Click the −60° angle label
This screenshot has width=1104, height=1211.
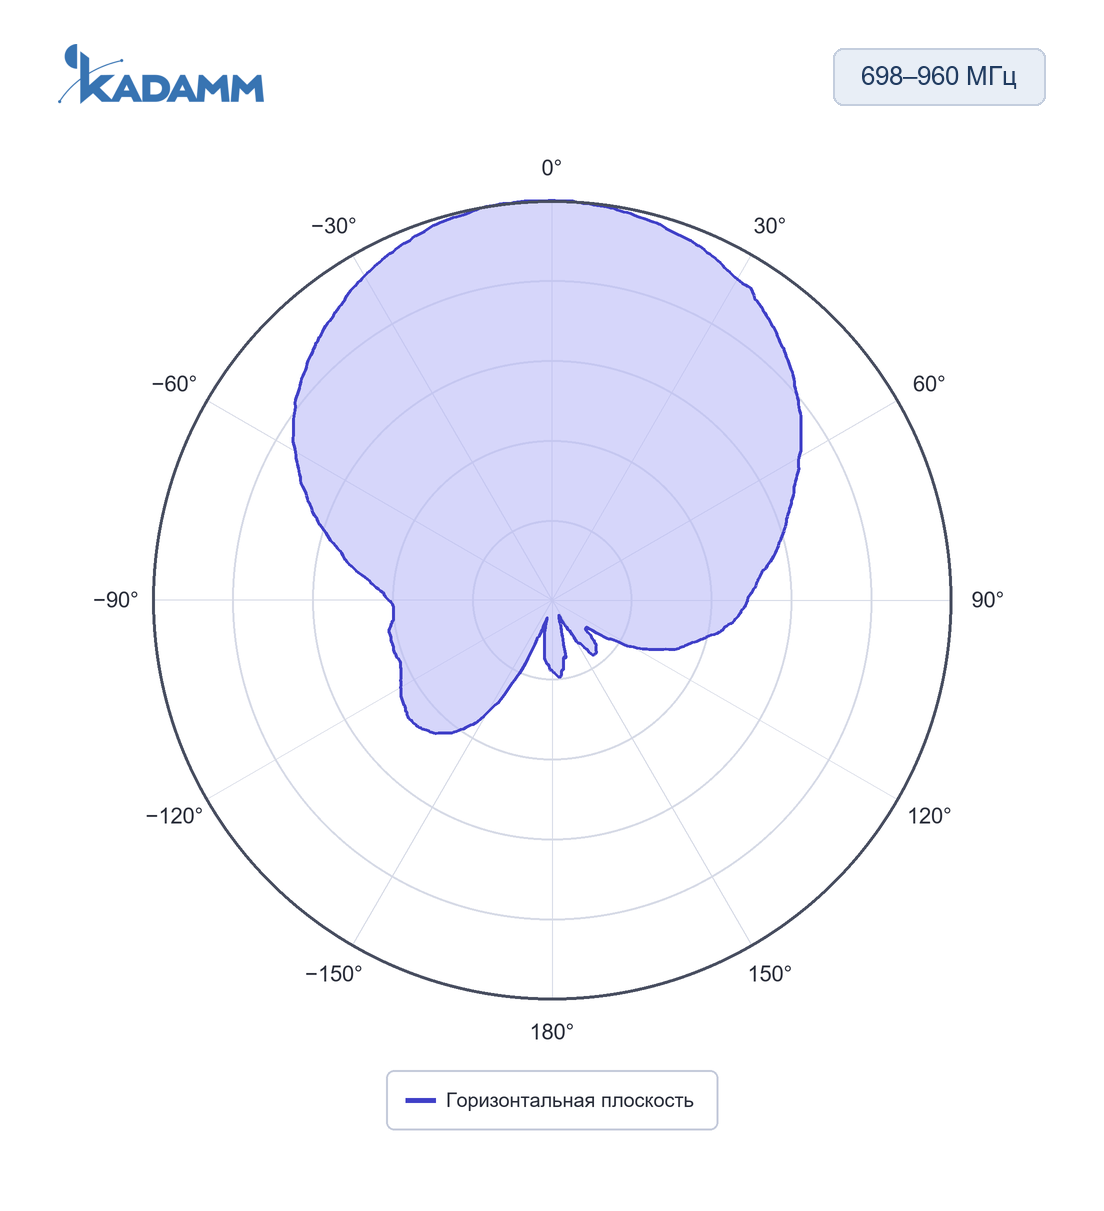click(x=175, y=384)
